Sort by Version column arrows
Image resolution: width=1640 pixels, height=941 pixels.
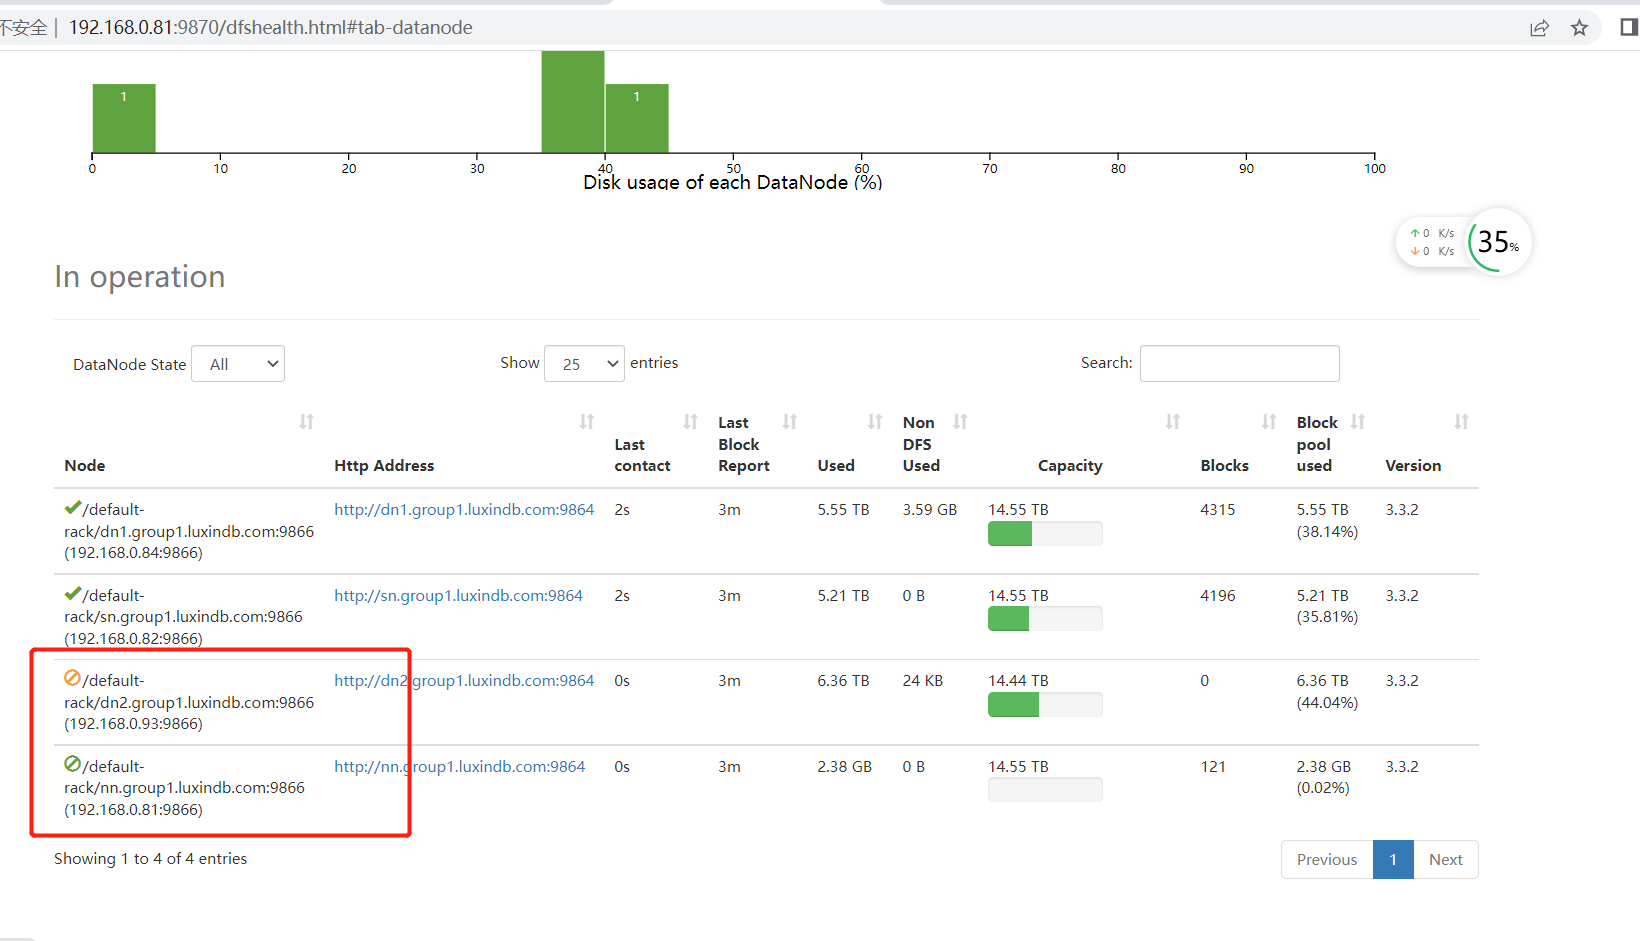coord(1462,422)
